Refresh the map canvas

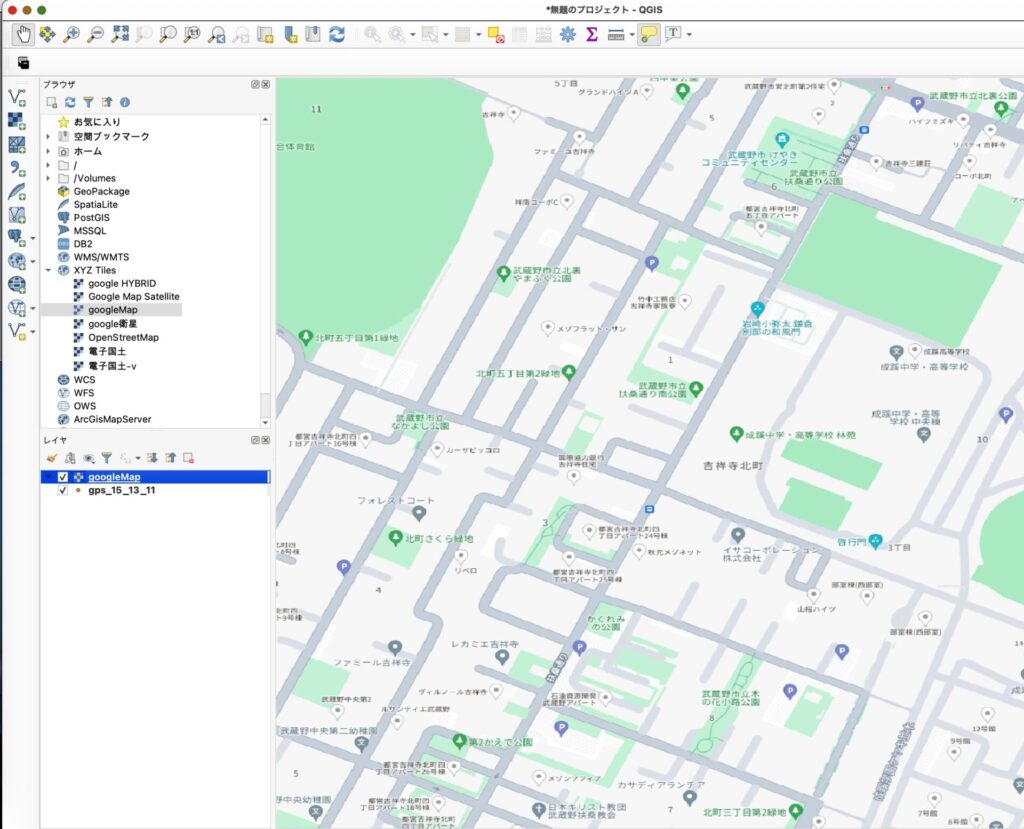point(337,34)
